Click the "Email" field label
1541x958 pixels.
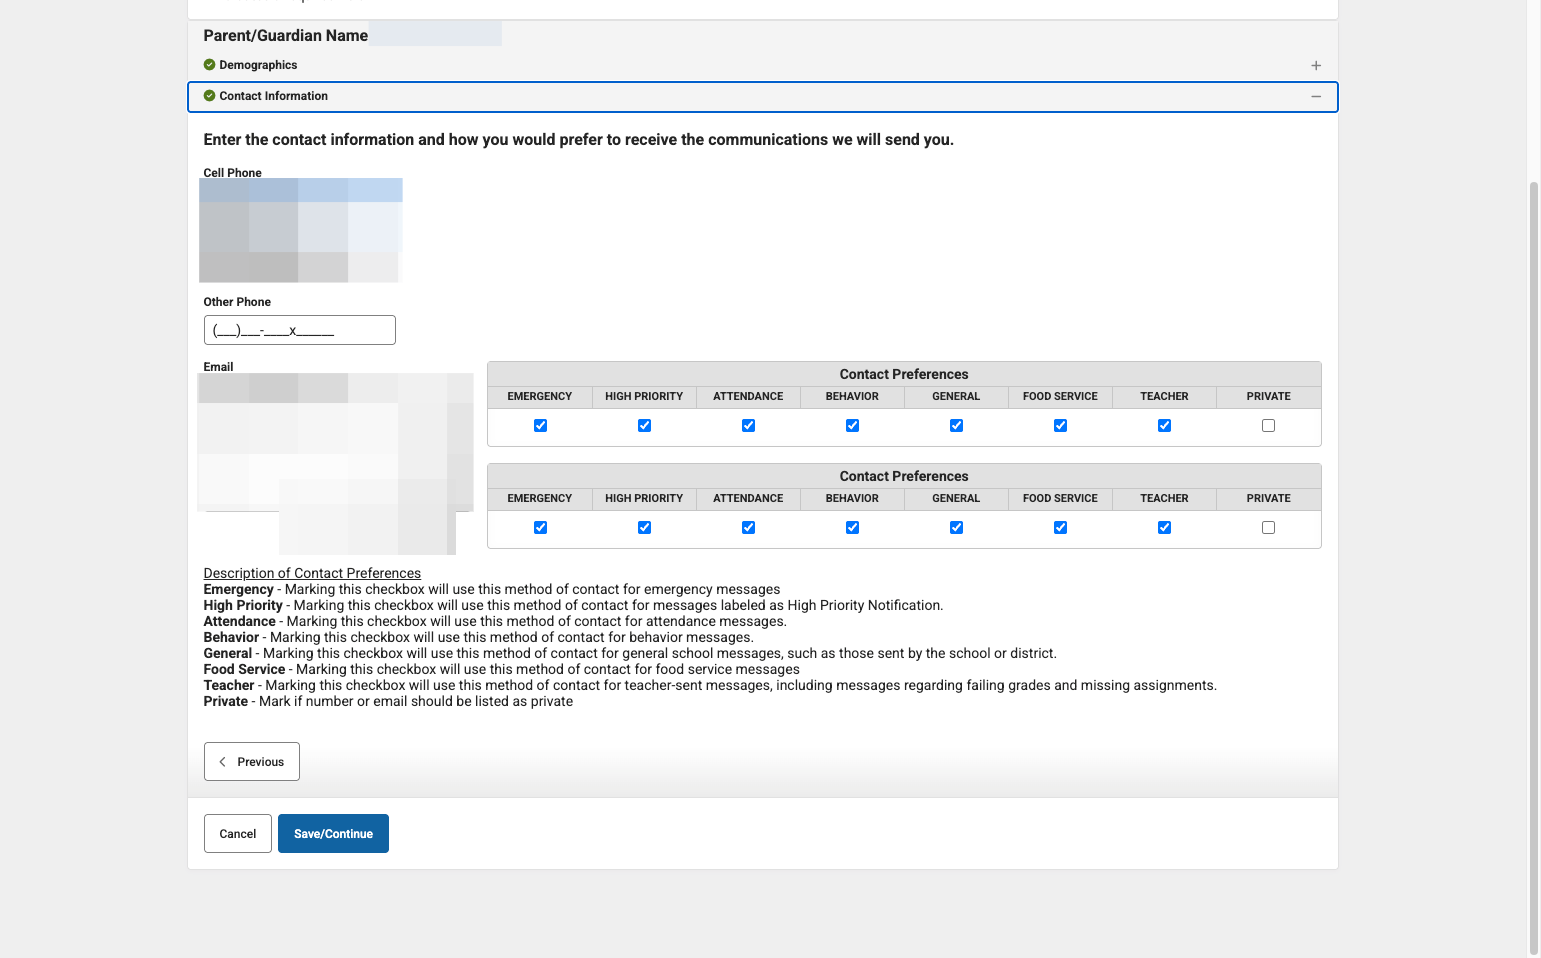[x=218, y=367]
